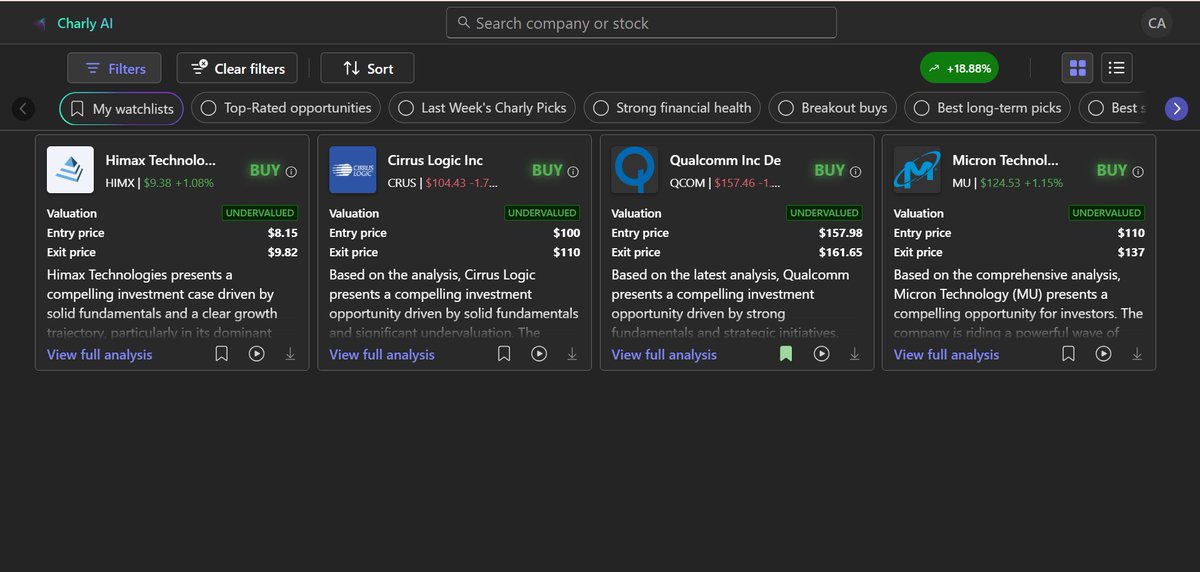This screenshot has height=572, width=1200.
Task: Select Best long-term picks filter
Action: point(988,108)
